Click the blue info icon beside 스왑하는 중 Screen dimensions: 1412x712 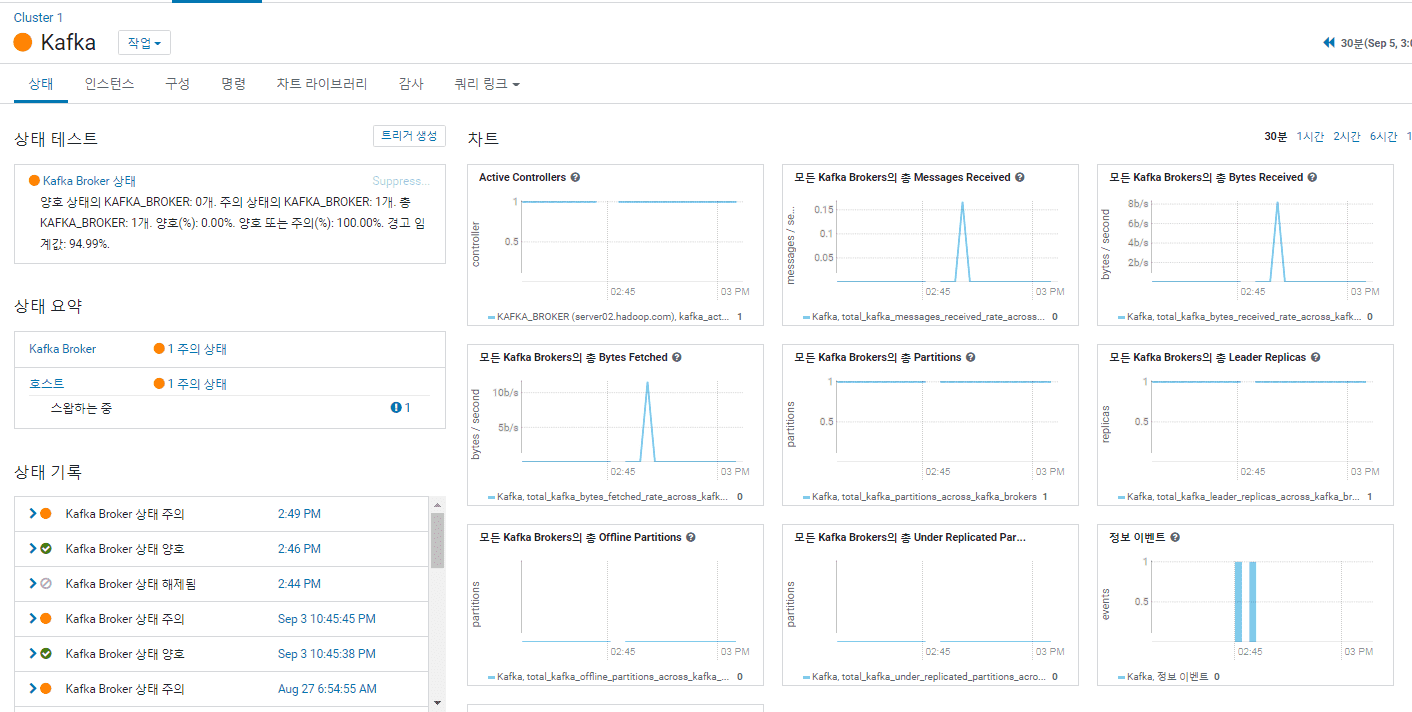pos(396,408)
